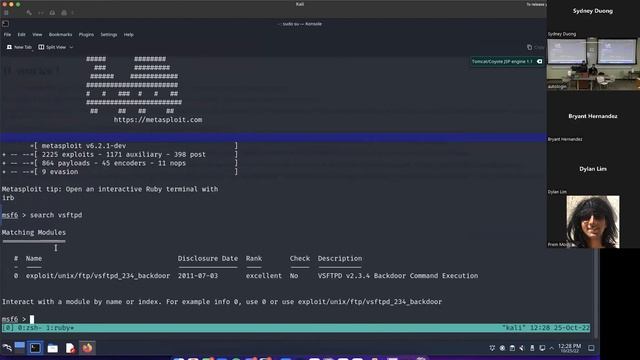Screen dimensions: 640x360
Task: Click the 12:28 PM taskbar clock
Action: 569,348
